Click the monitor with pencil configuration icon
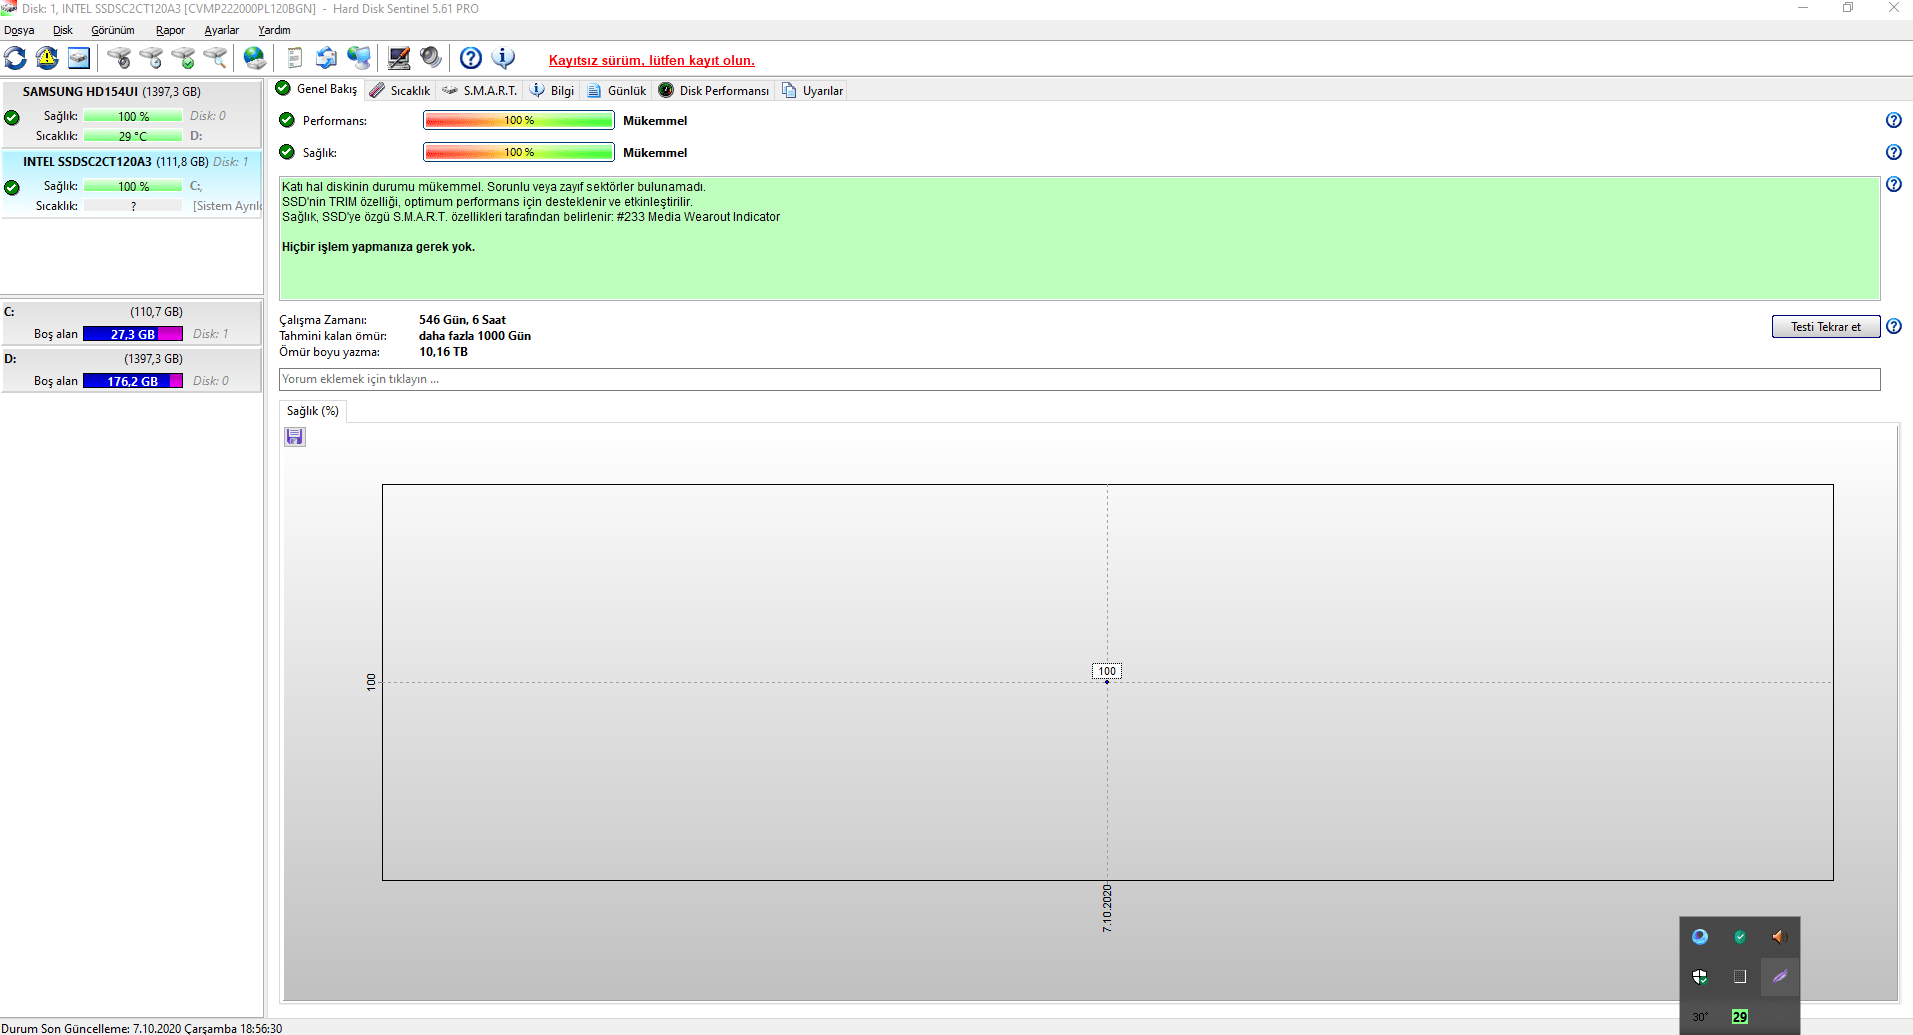Viewport: 1913px width, 1035px height. 399,58
